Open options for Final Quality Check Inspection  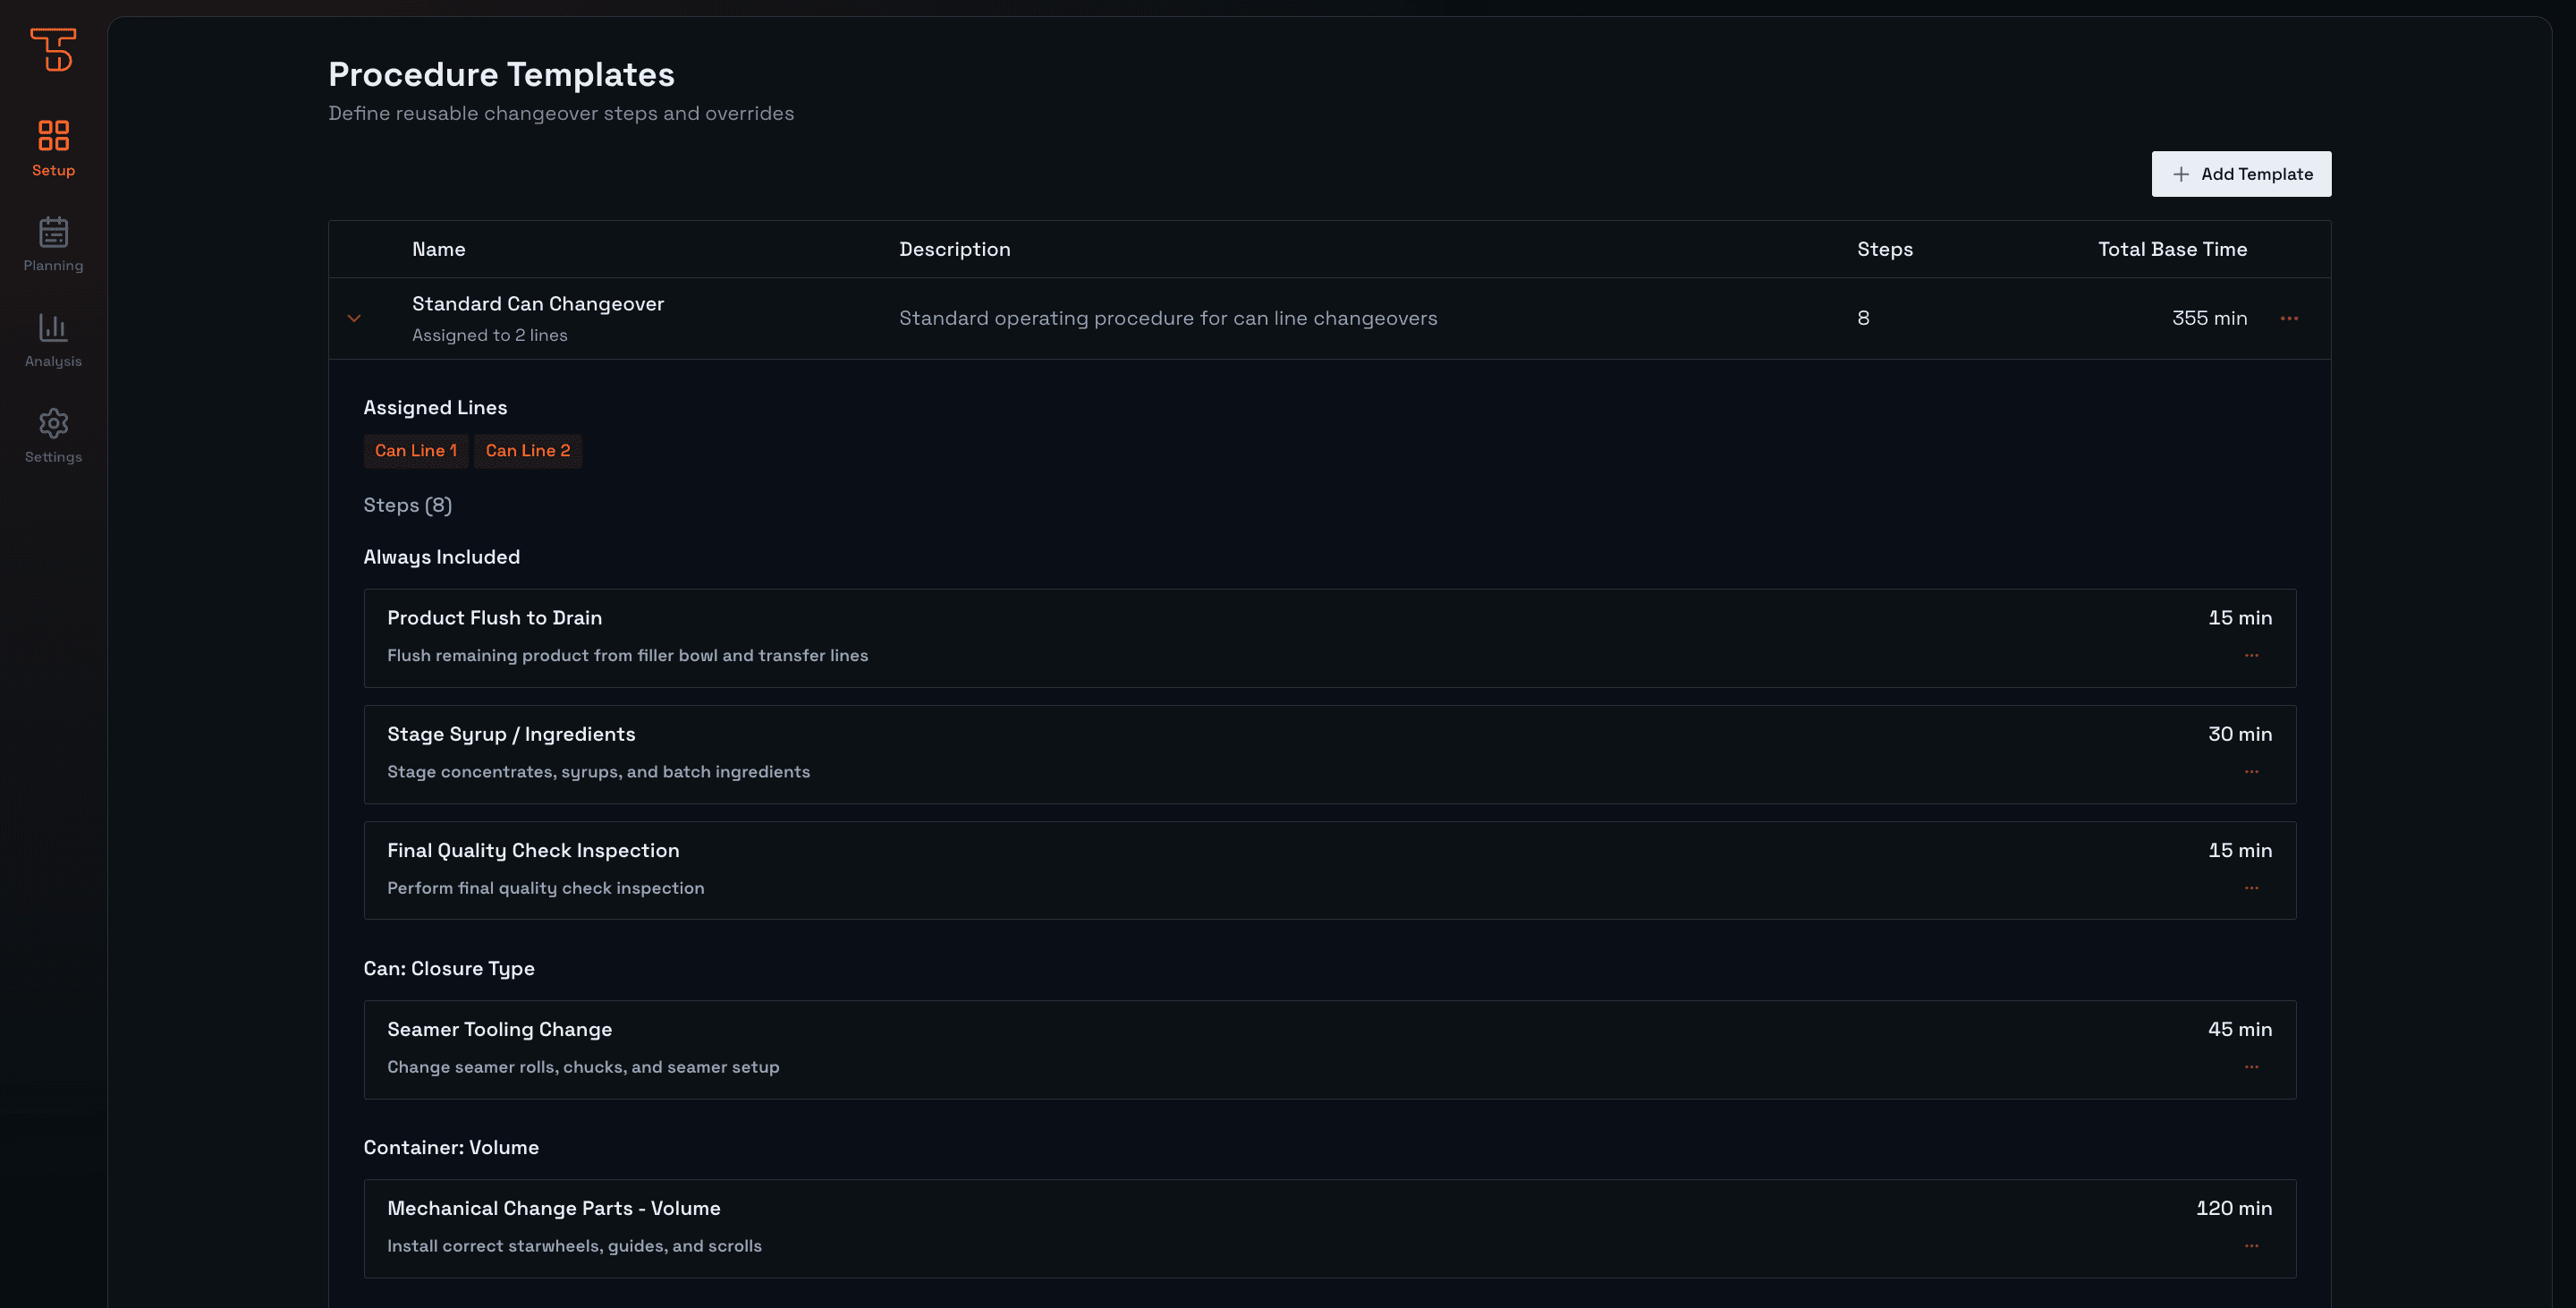pyautogui.click(x=2251, y=888)
